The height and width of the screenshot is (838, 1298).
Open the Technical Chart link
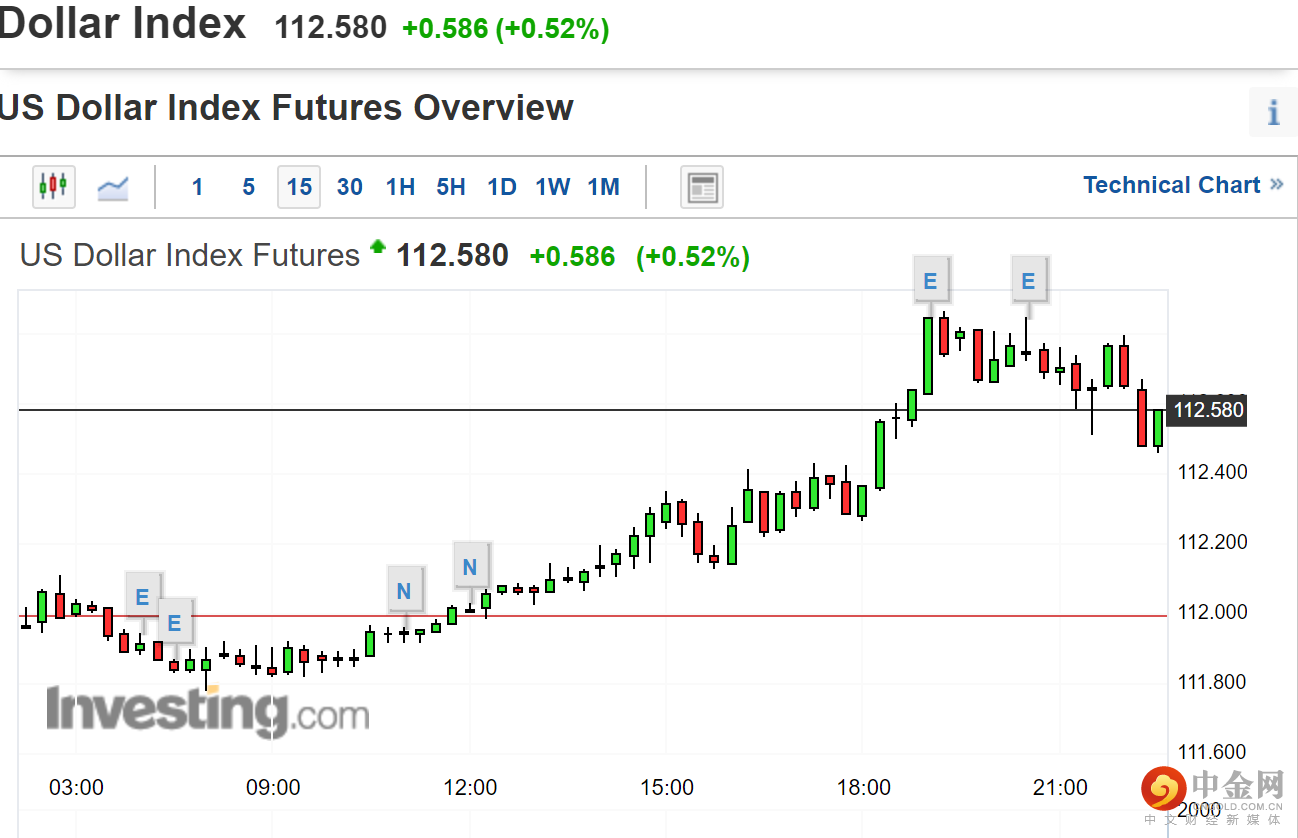click(1171, 185)
